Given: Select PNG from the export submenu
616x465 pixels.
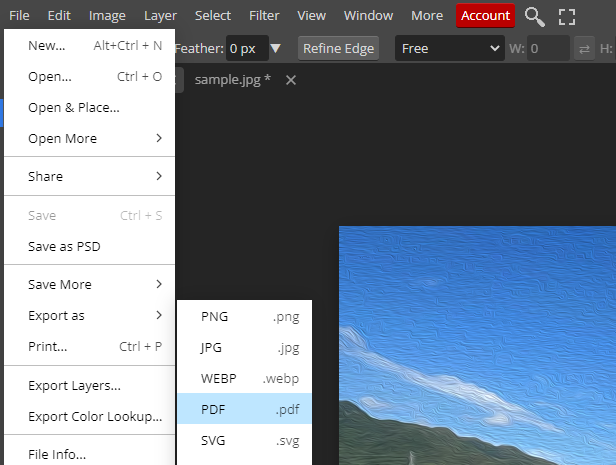Looking at the screenshot, I should point(244,316).
